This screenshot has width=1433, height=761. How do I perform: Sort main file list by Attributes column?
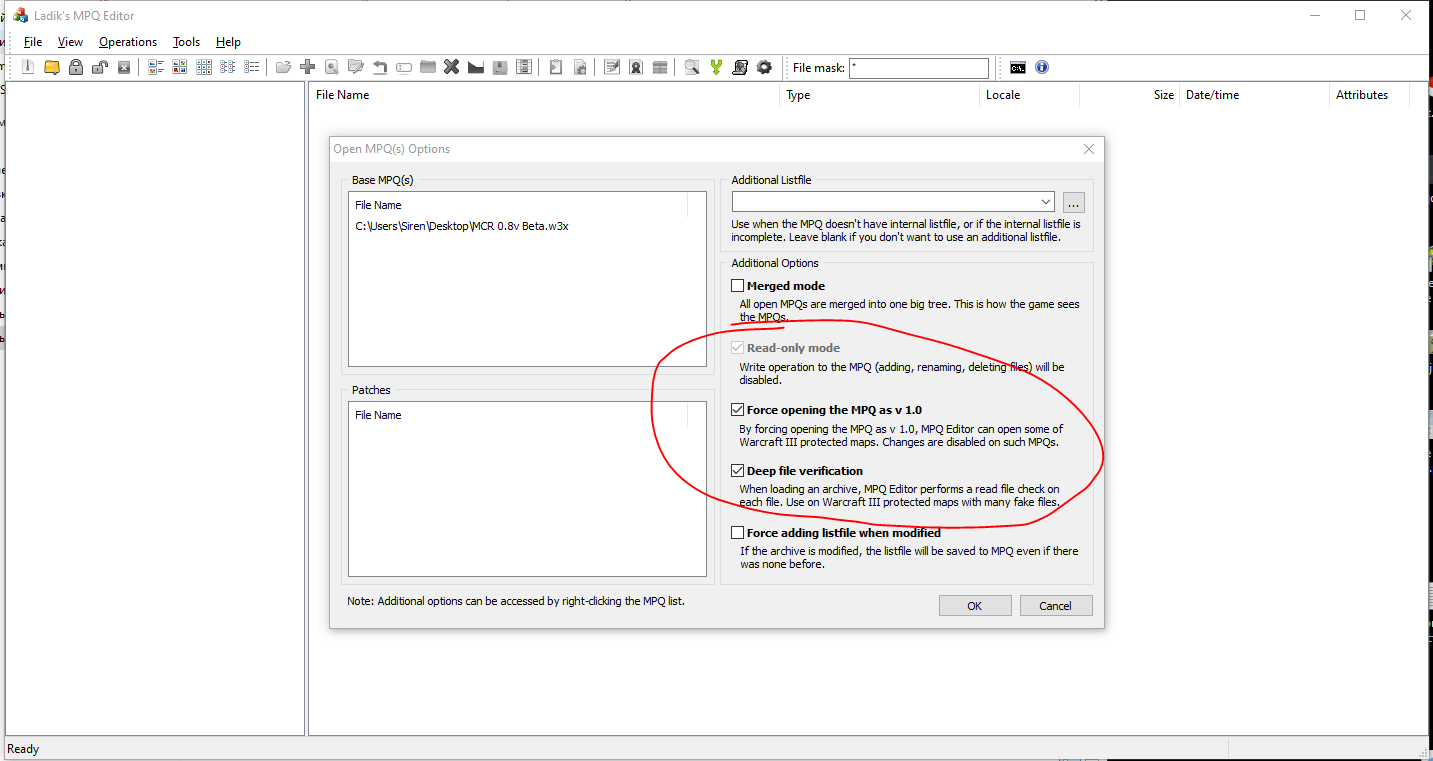1370,95
